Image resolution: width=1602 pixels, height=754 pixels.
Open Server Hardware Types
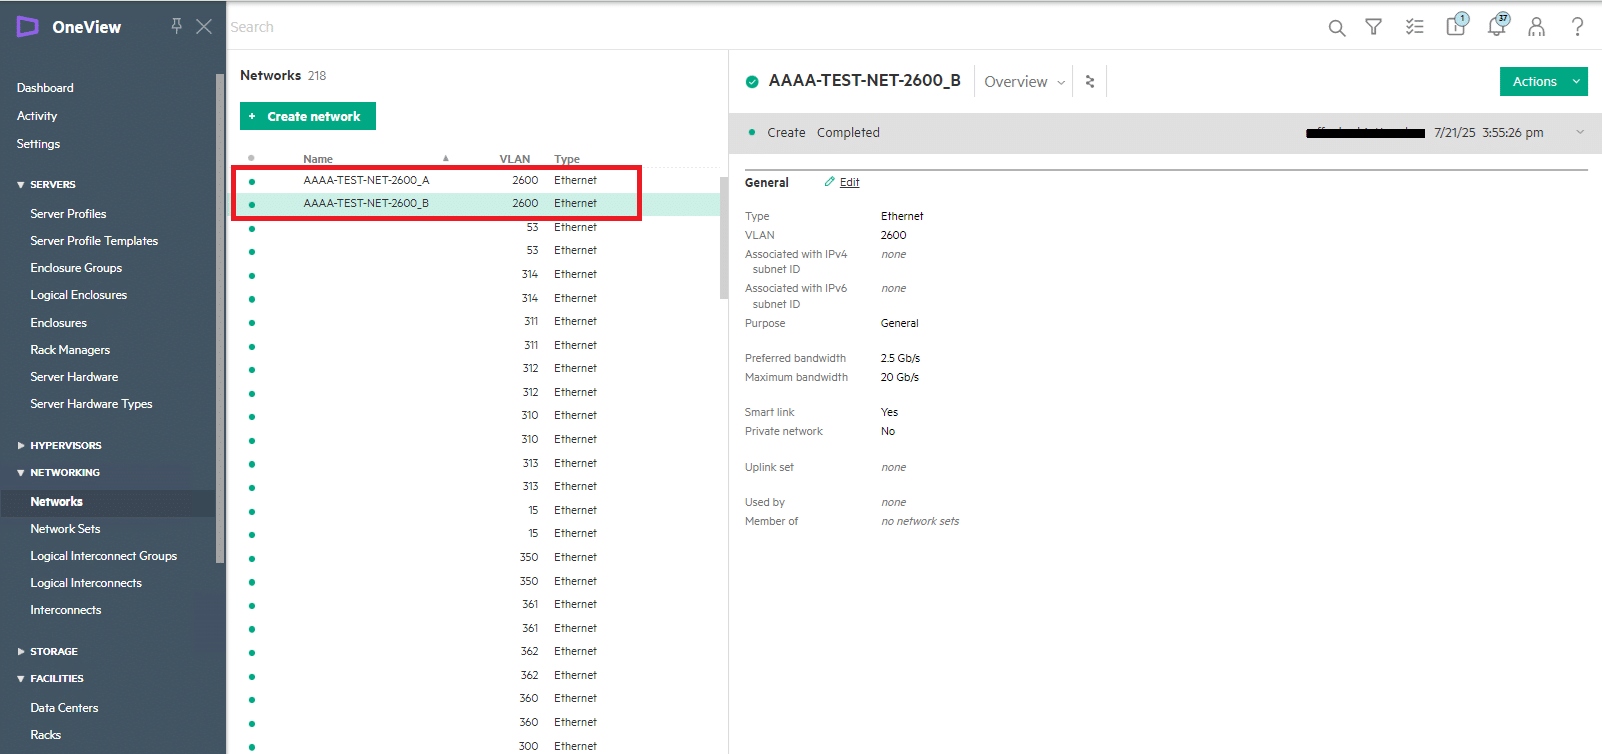pos(91,404)
